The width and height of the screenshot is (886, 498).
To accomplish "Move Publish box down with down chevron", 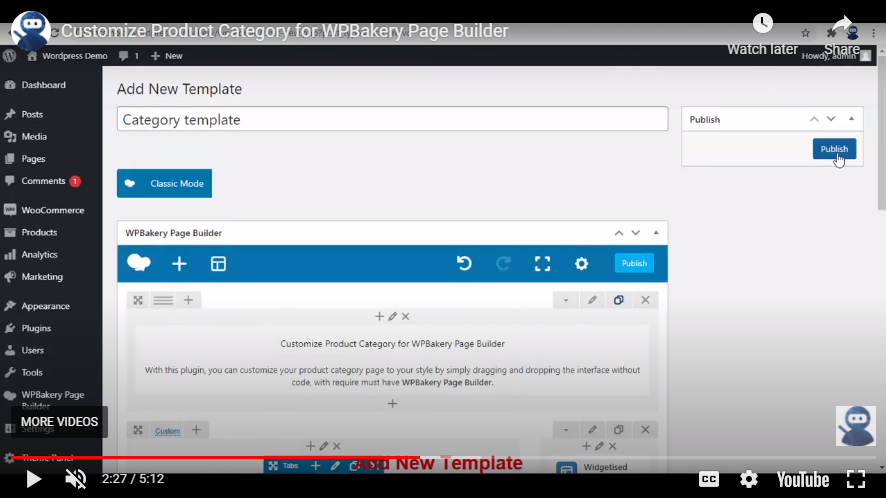I will pos(831,119).
